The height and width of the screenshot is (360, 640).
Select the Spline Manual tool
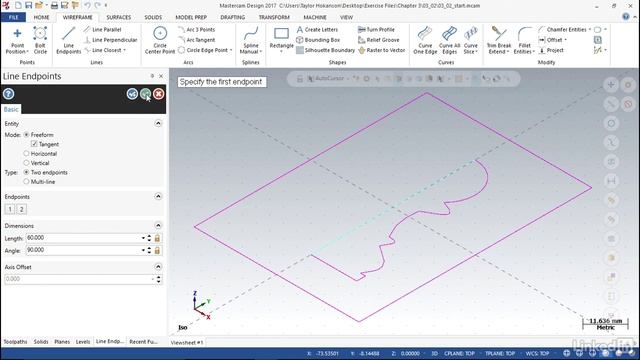251,41
